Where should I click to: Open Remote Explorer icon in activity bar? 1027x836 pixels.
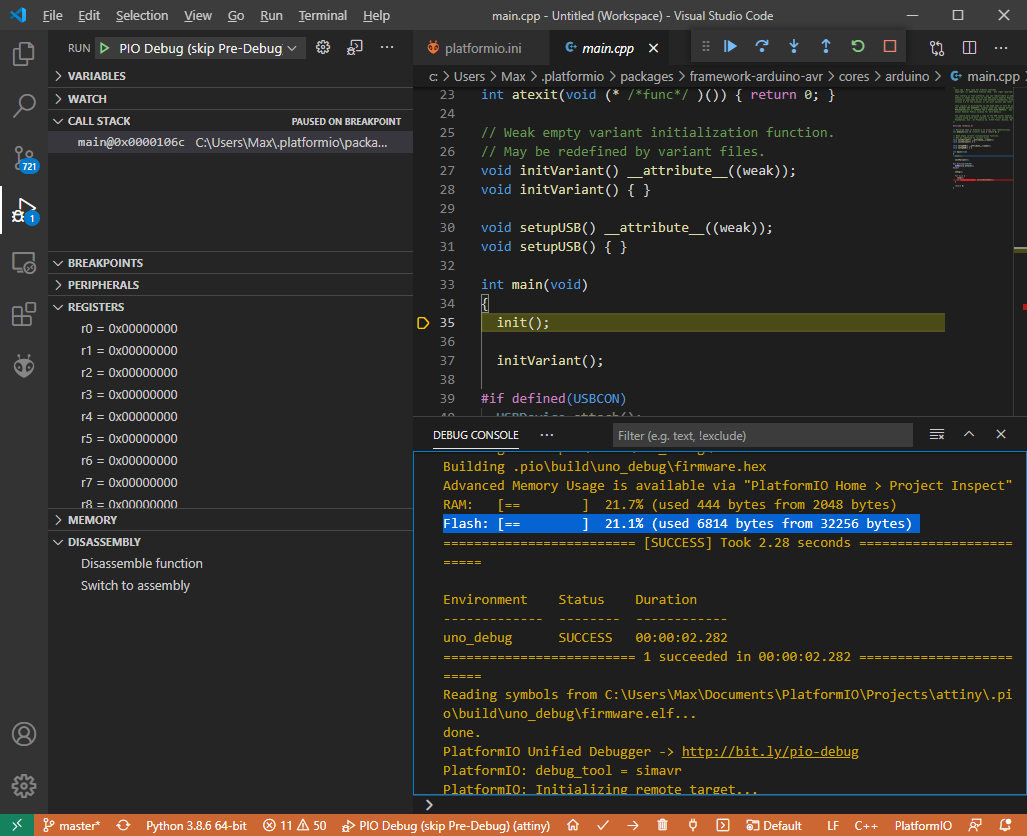click(x=24, y=263)
